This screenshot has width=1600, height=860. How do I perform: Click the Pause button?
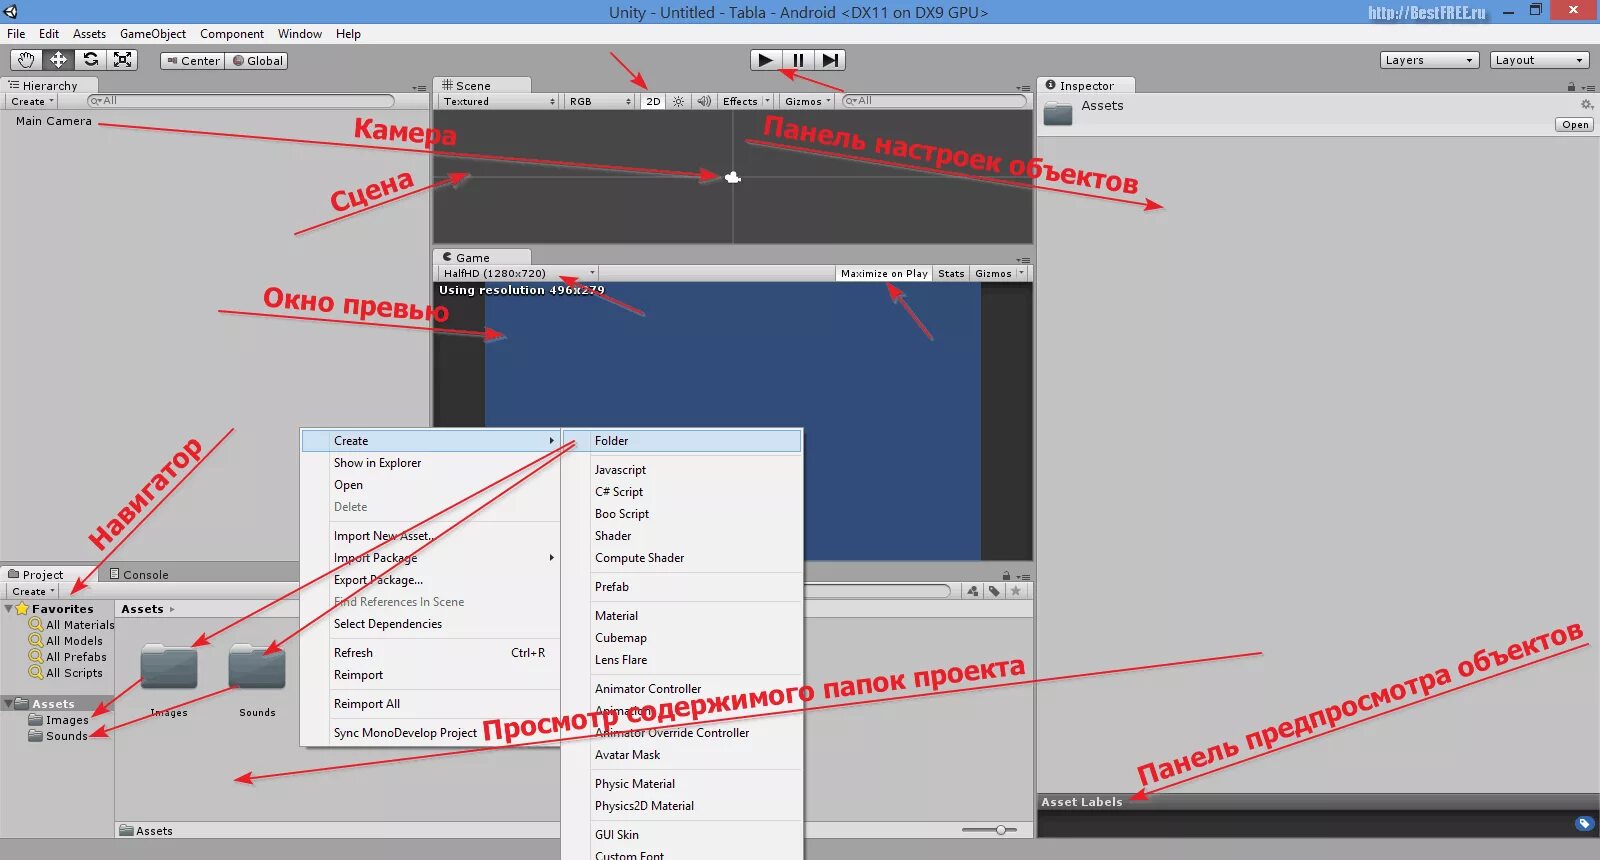798,60
